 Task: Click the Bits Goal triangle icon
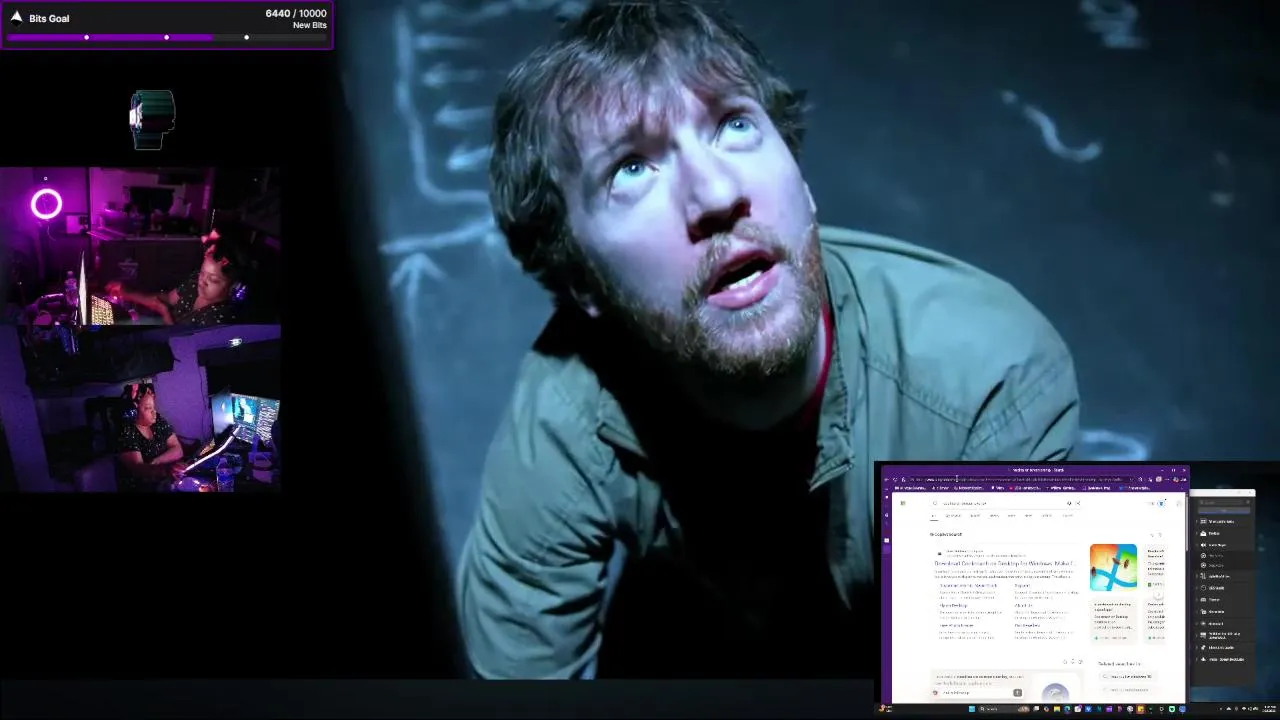coord(16,18)
